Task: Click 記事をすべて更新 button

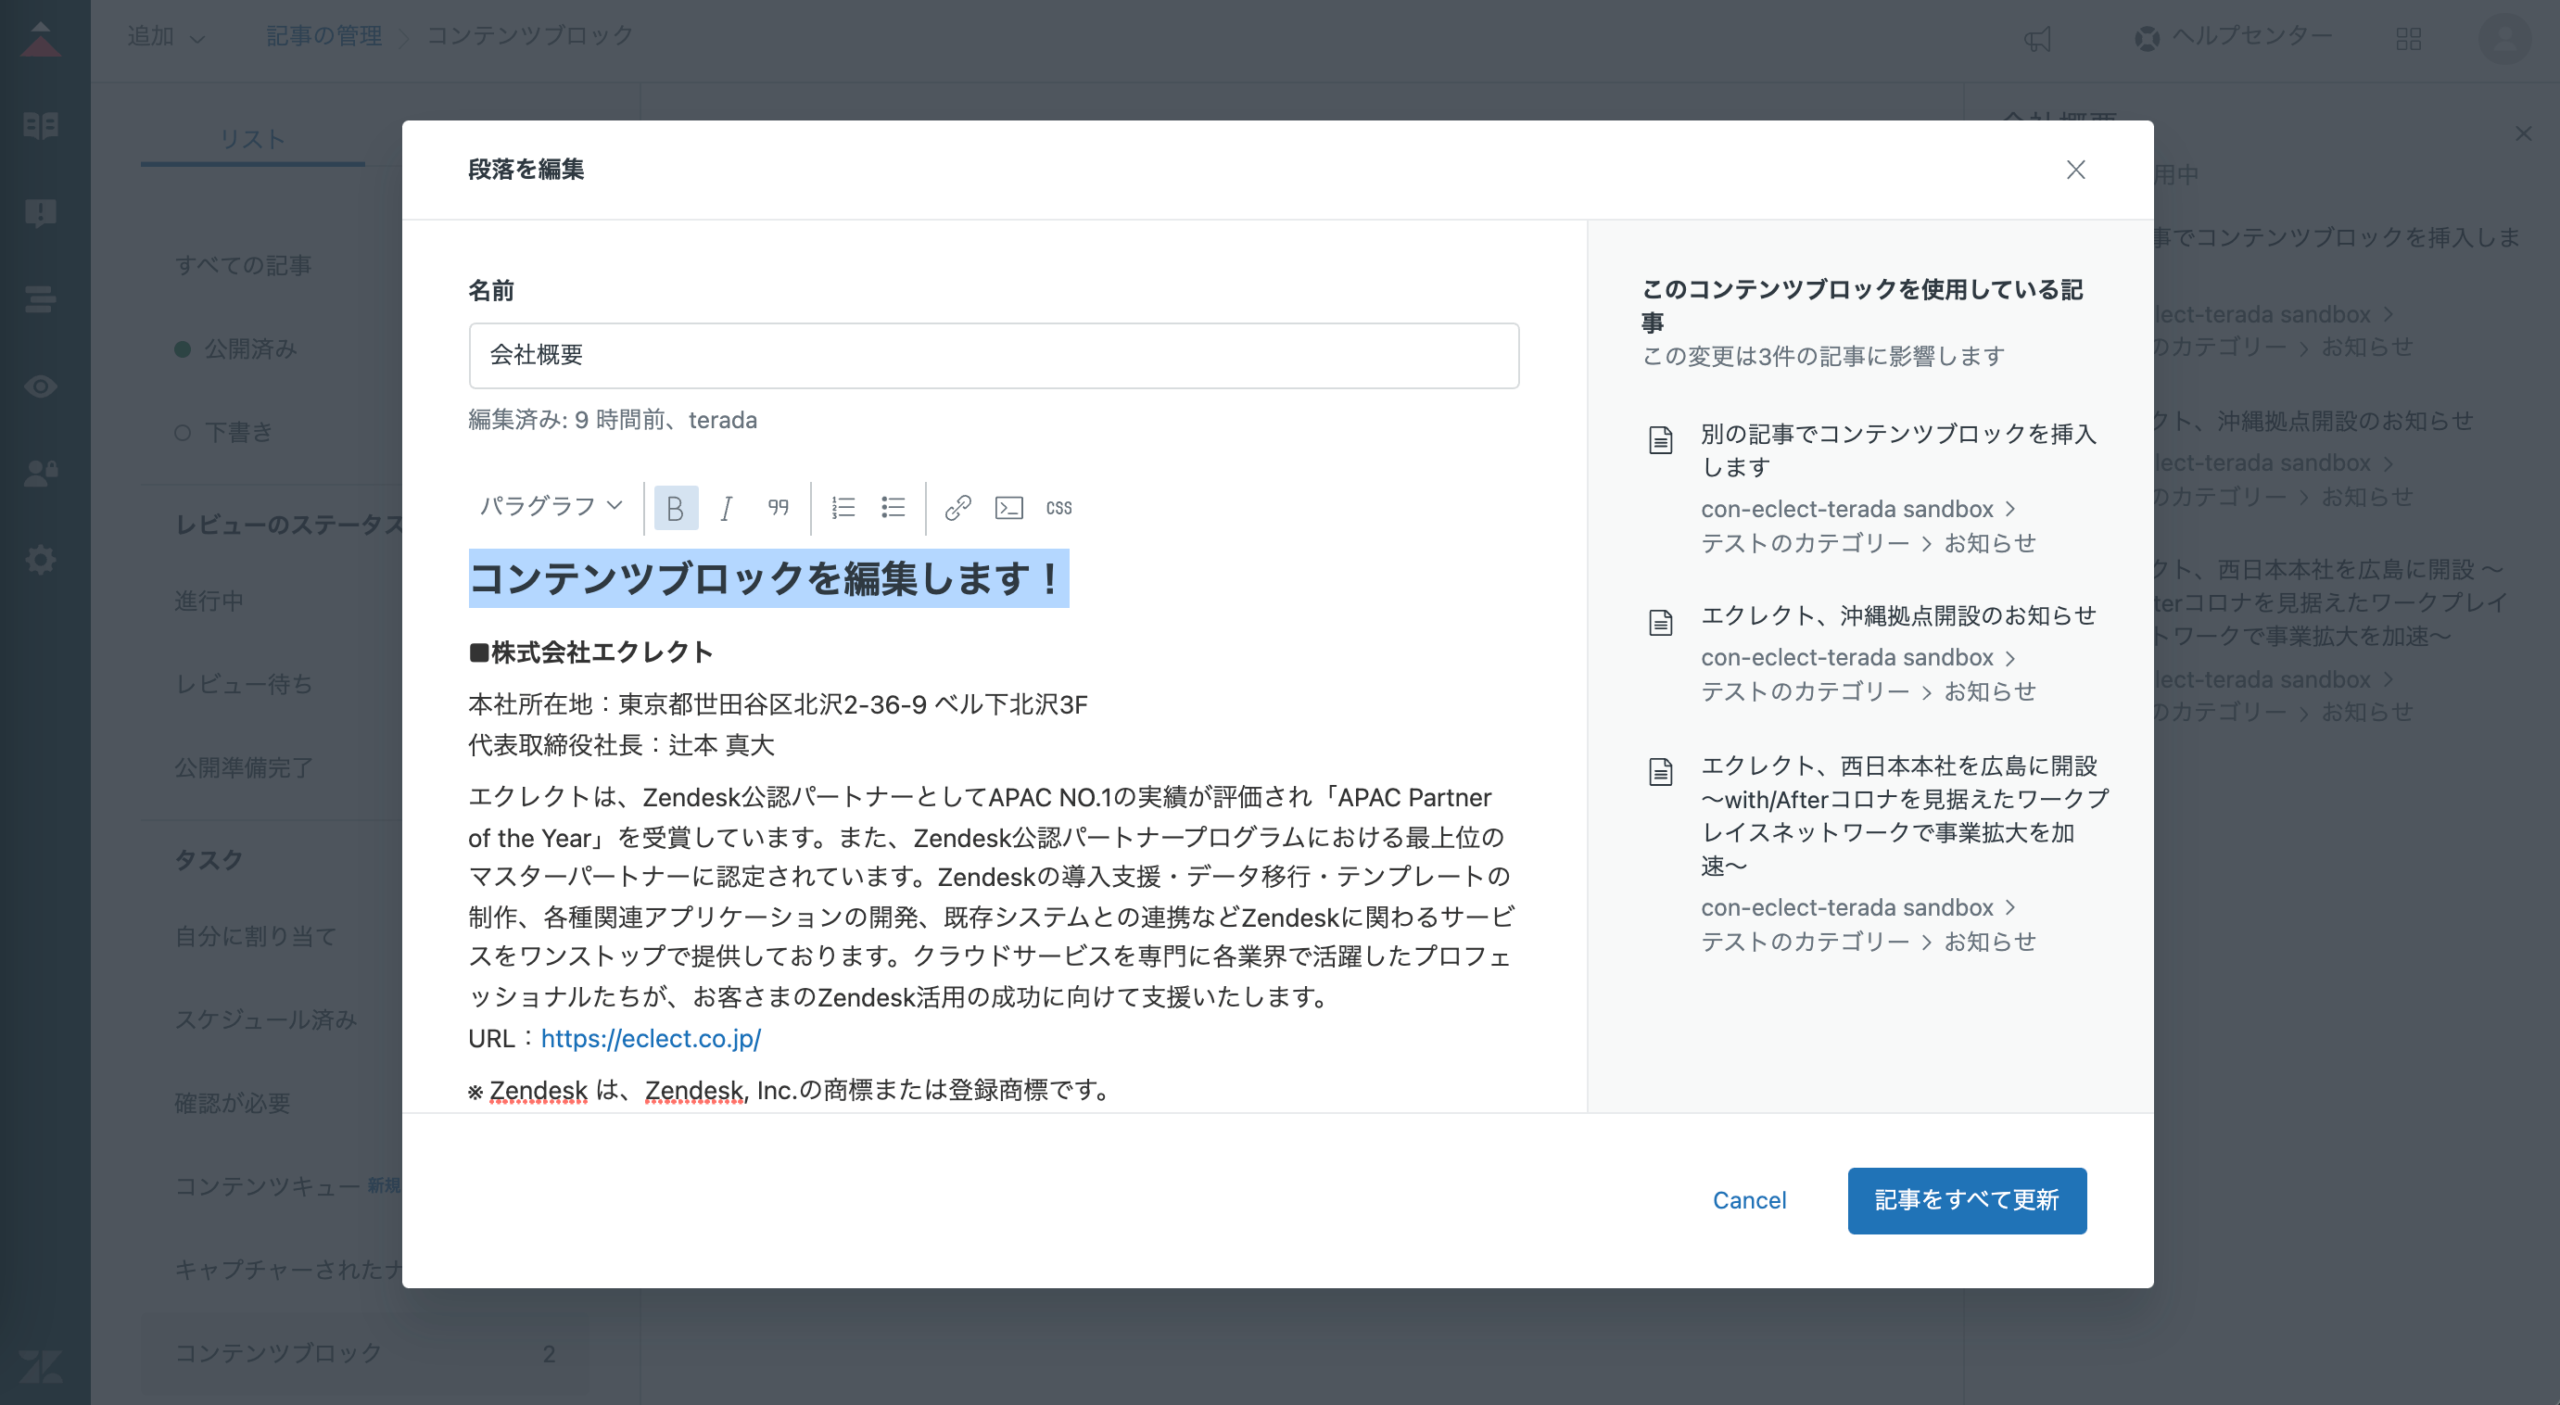Action: (1967, 1200)
